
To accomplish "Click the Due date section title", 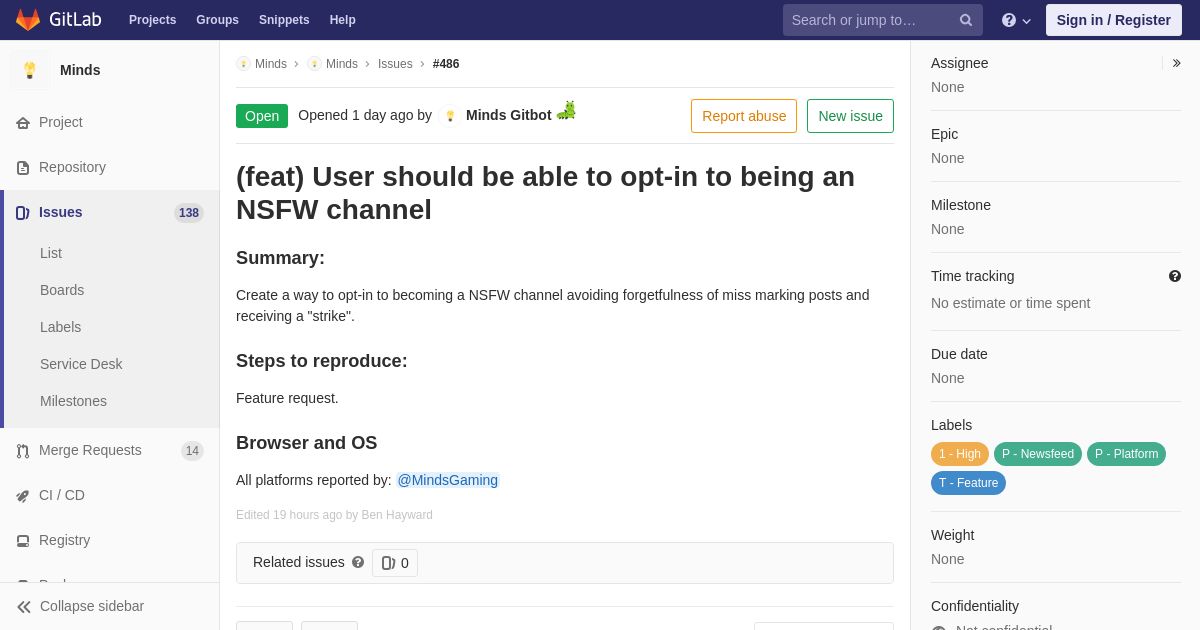I will point(959,354).
